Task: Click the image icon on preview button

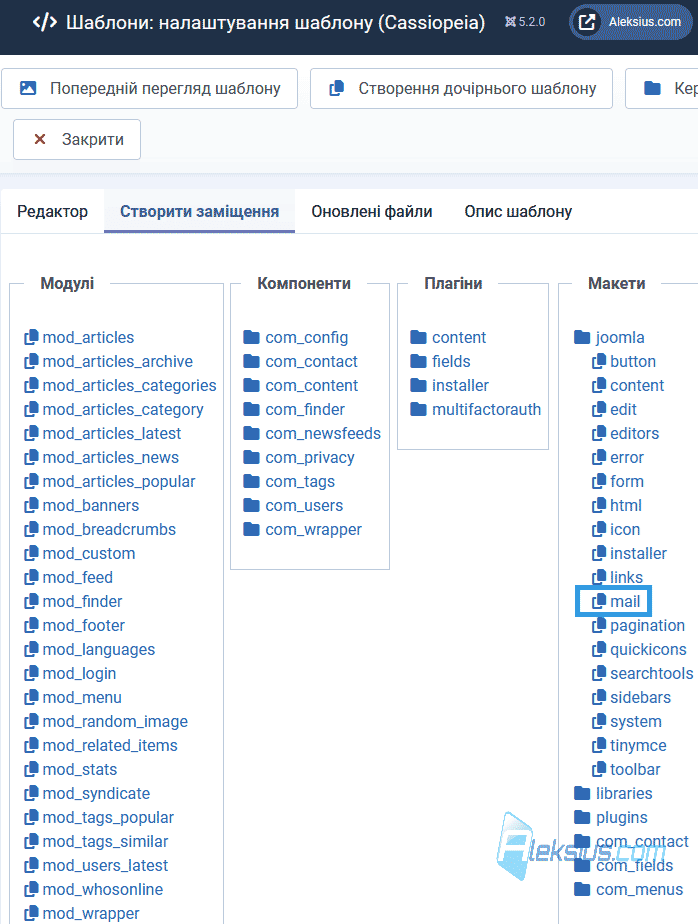Action: point(28,88)
